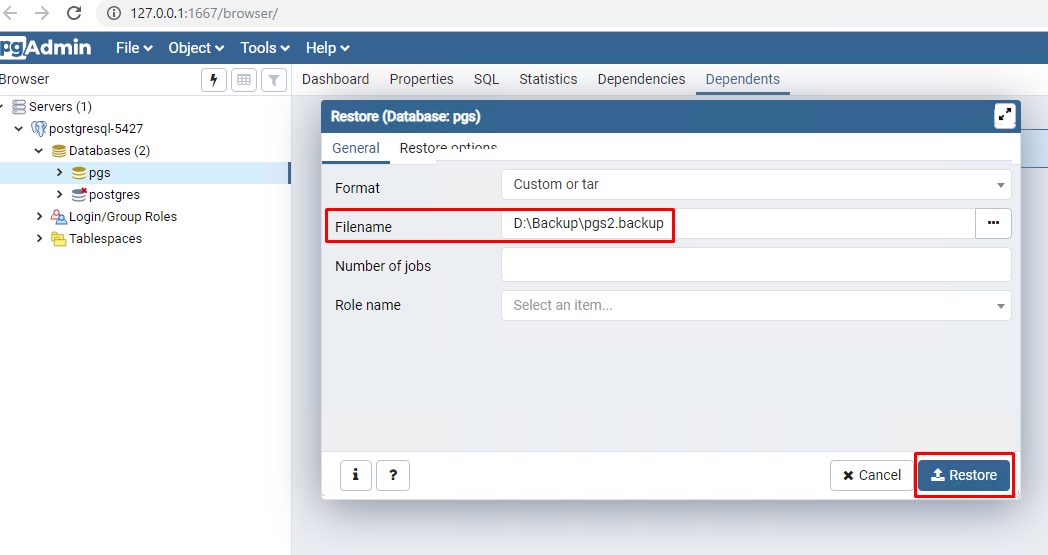Reload the page with browser refresh icon
Viewport: 1048px width, 555px height.
pyautogui.click(x=74, y=14)
